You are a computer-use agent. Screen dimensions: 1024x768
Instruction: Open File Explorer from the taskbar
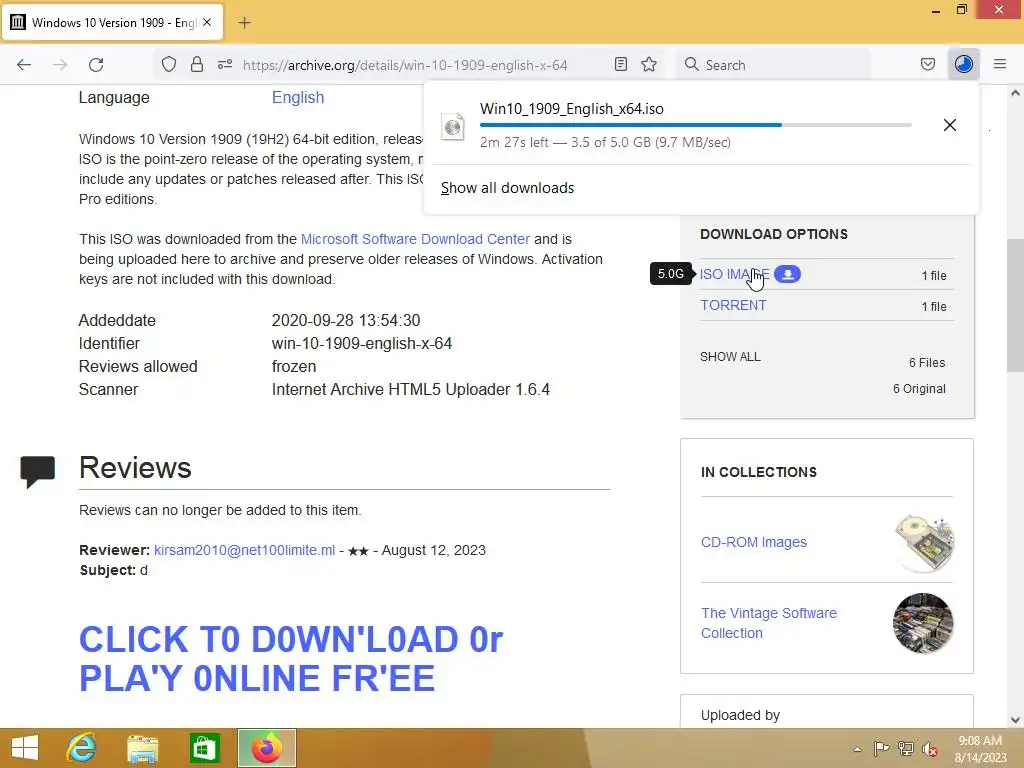pos(142,748)
